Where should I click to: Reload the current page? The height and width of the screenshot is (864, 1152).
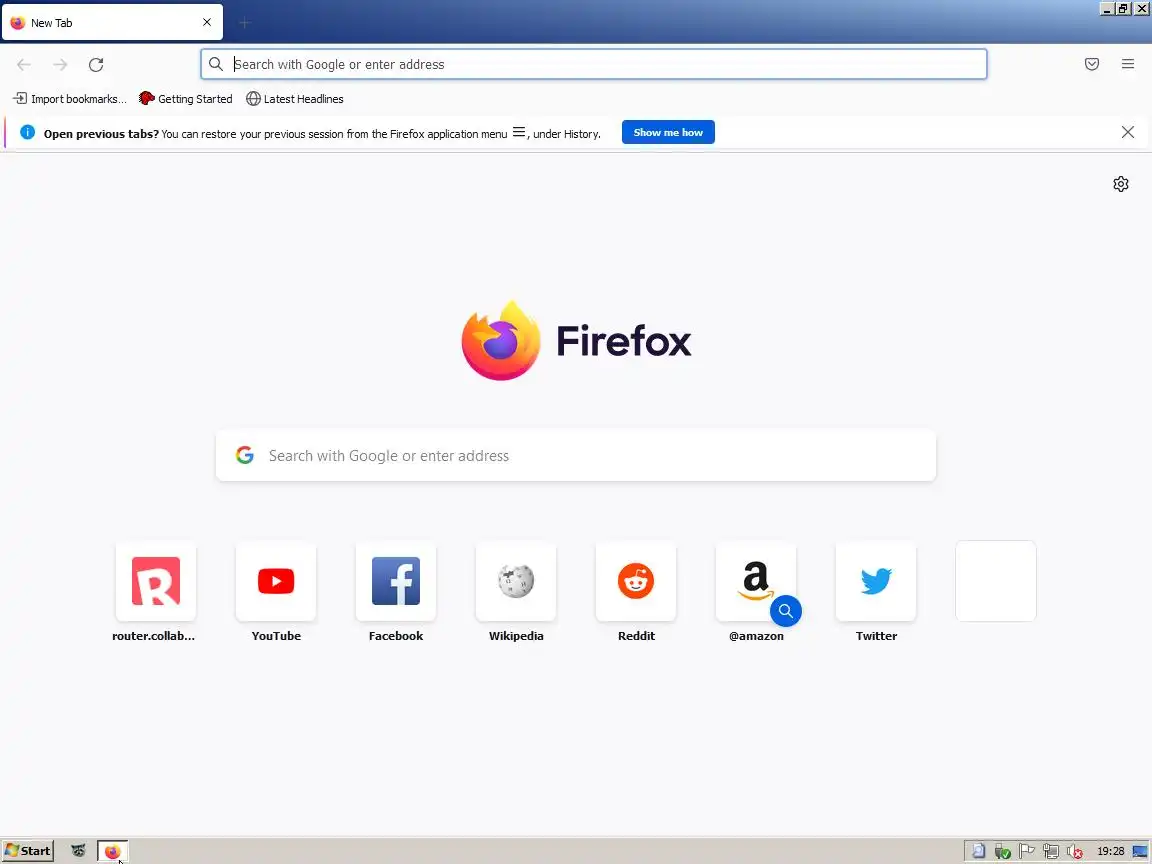click(96, 65)
